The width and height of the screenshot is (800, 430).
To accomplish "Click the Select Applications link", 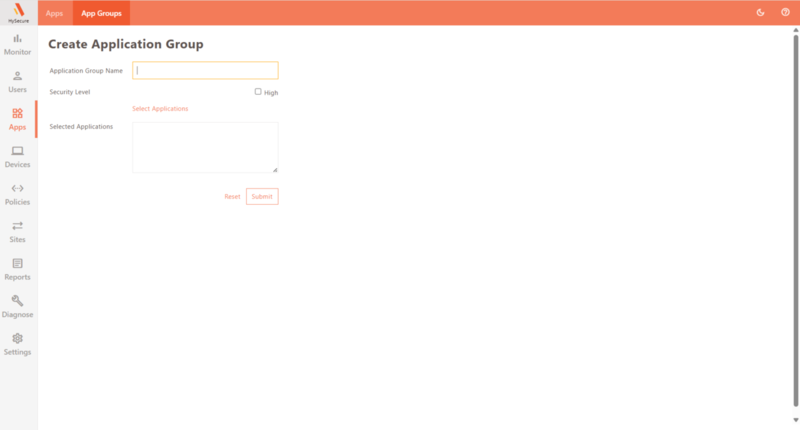I will [x=160, y=109].
